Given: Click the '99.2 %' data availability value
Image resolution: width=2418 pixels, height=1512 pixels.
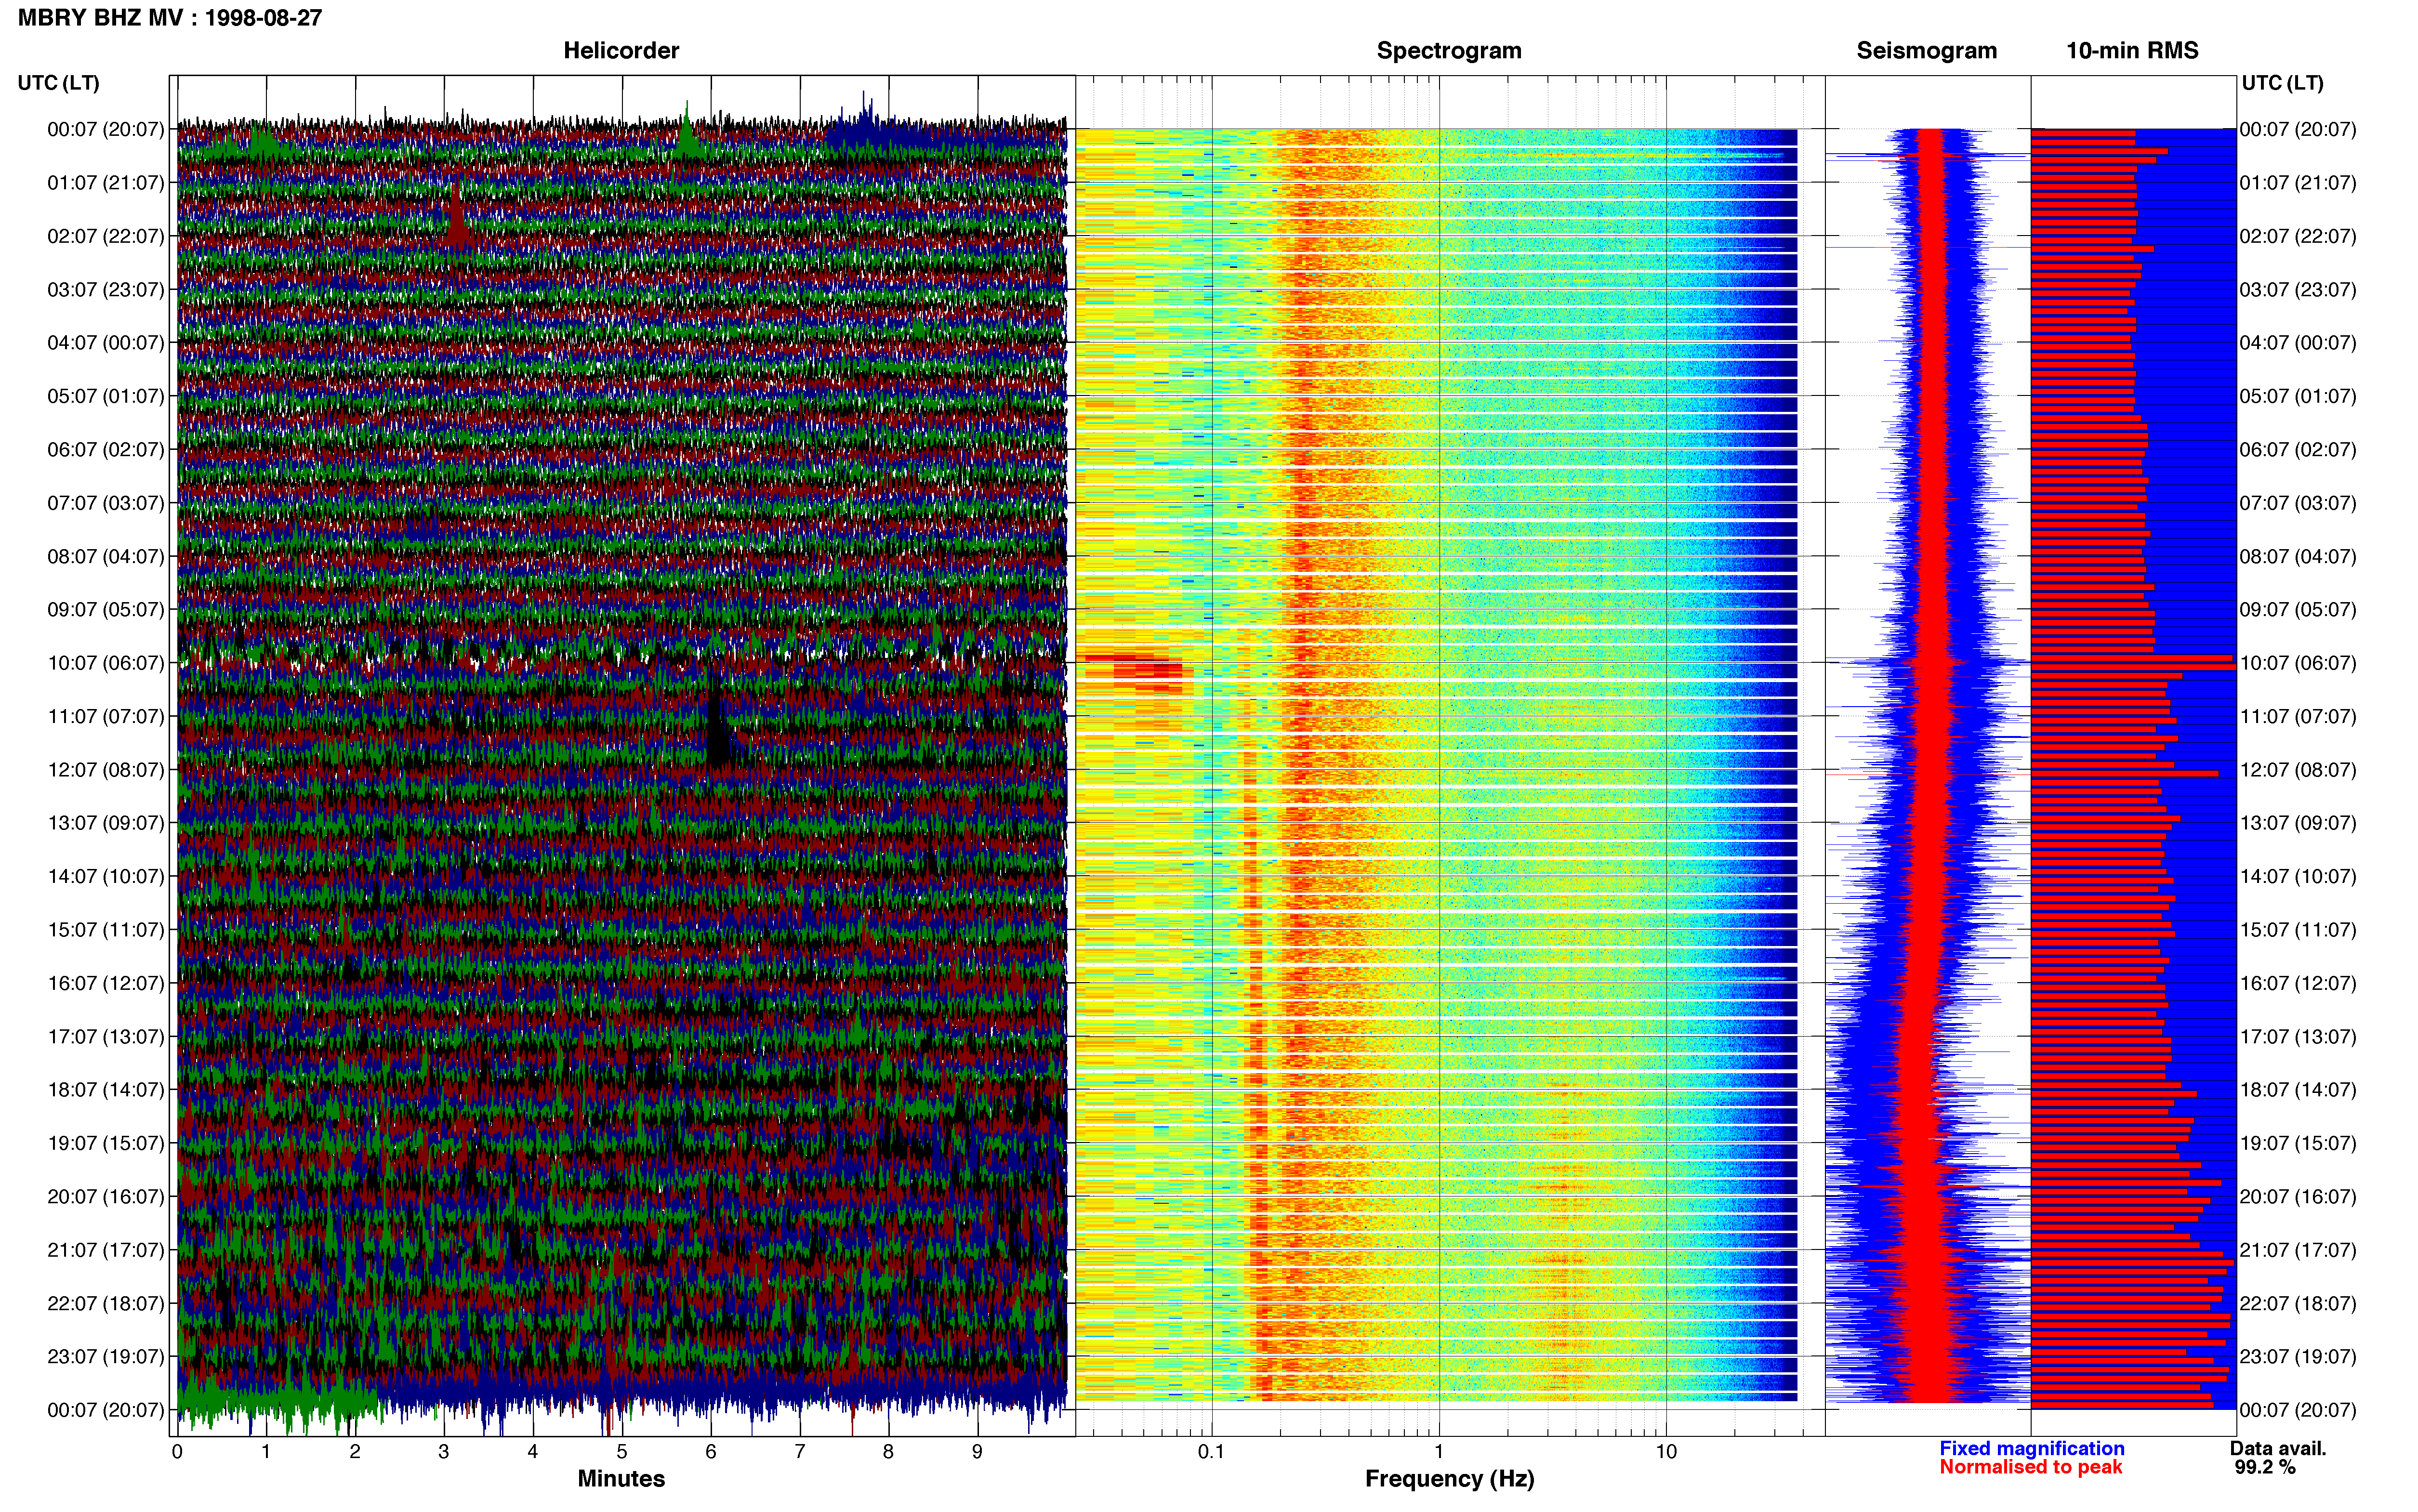Looking at the screenshot, I should [x=2265, y=1467].
